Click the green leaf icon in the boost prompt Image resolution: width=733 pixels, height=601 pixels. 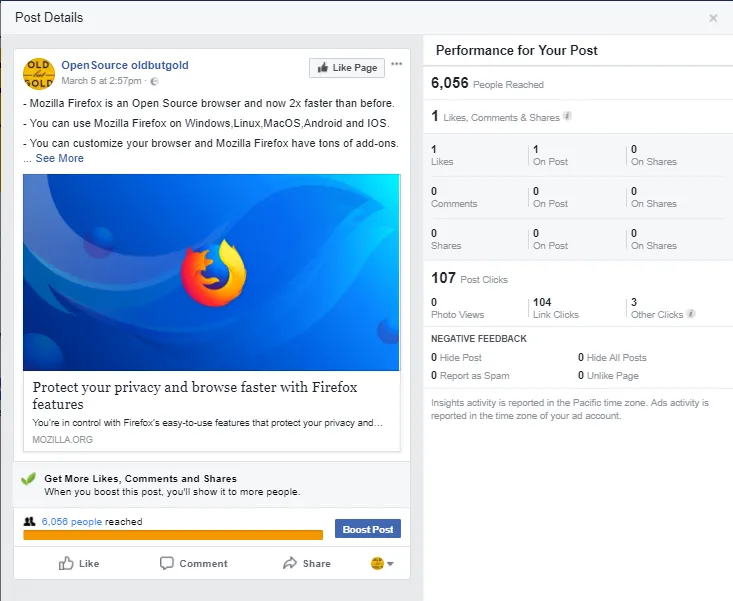click(x=29, y=479)
